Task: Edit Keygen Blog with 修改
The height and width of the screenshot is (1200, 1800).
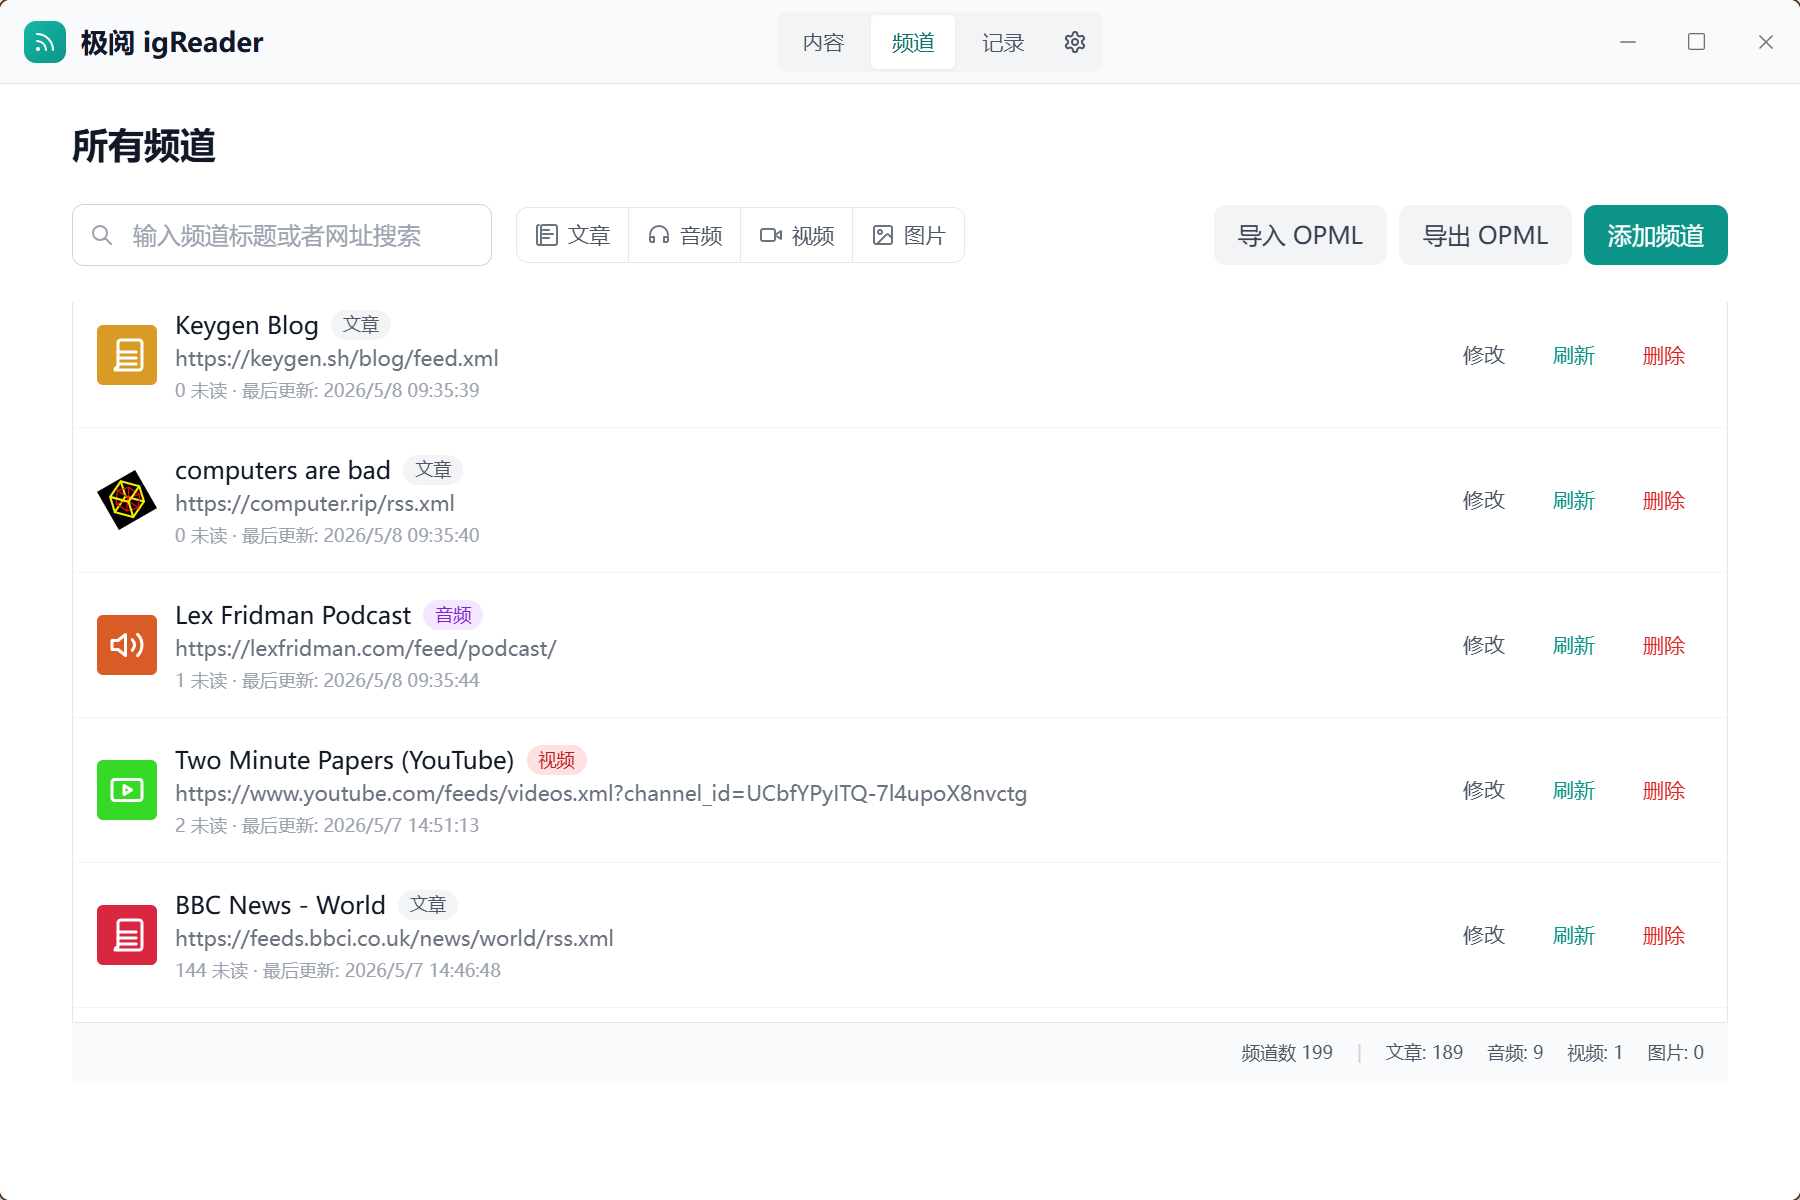Action: 1484,355
